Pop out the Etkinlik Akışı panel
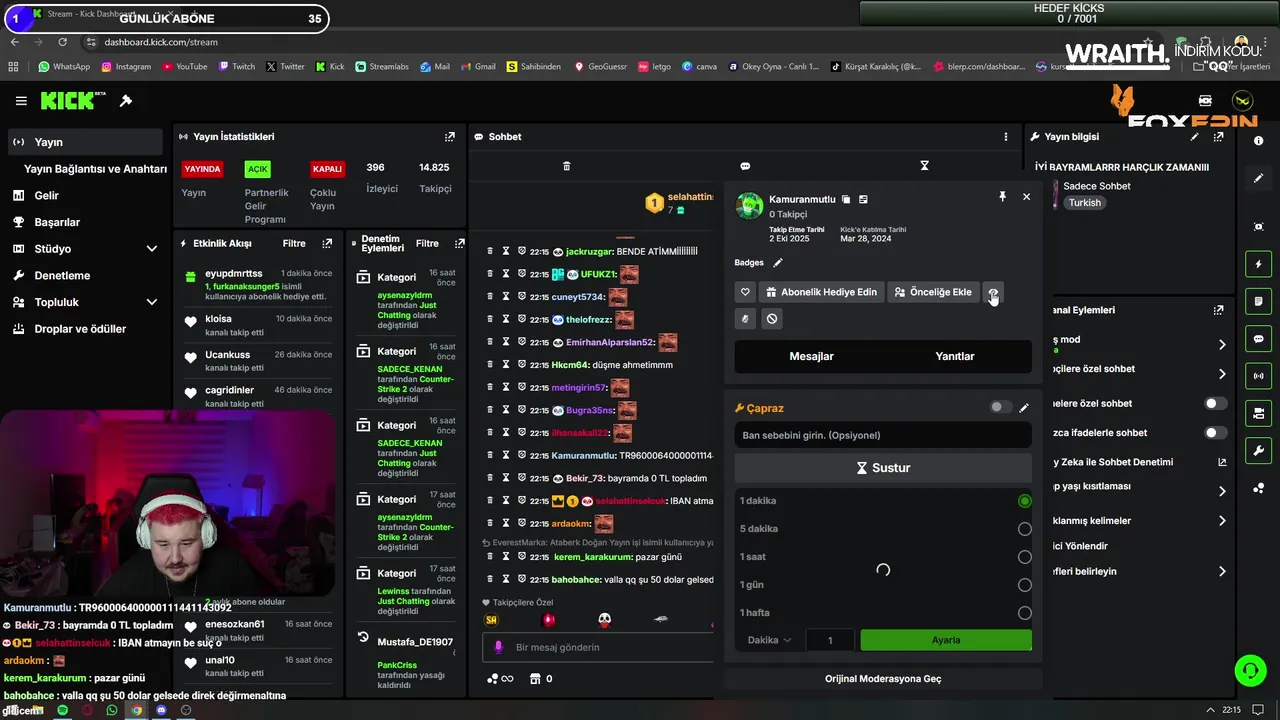Screen dimensions: 1280x720 click(327, 243)
